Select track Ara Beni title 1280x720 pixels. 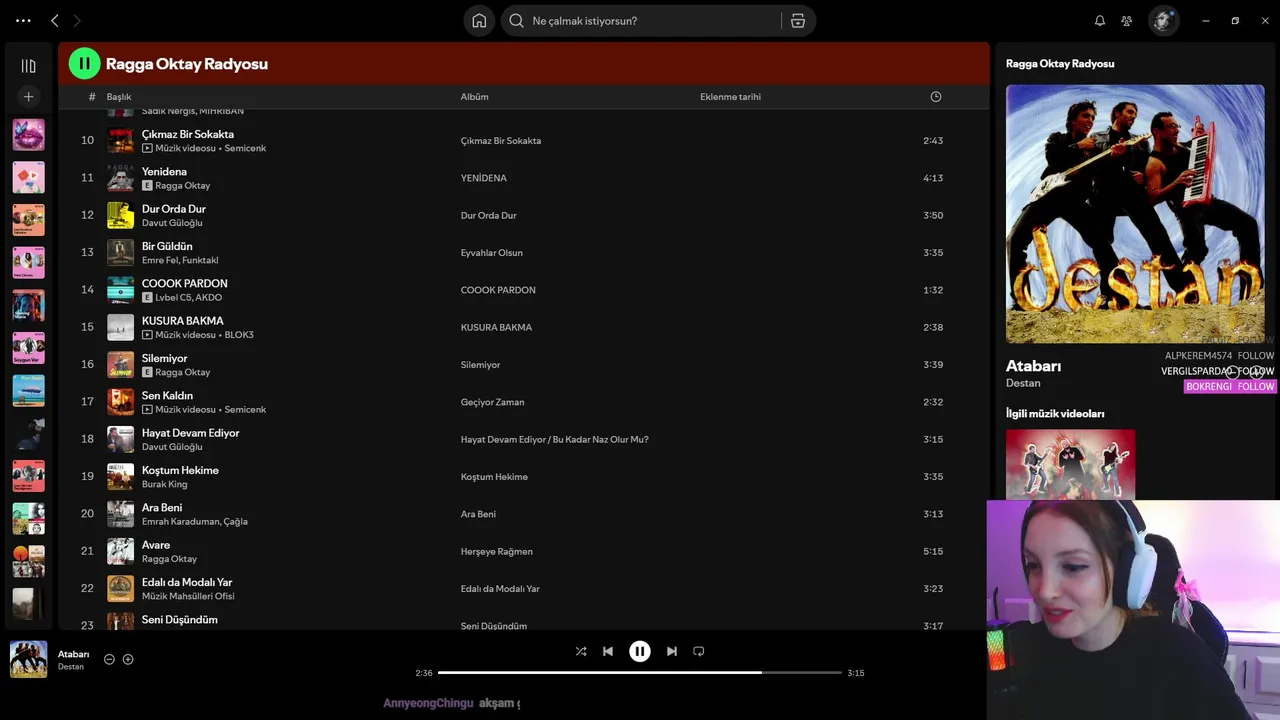point(162,507)
